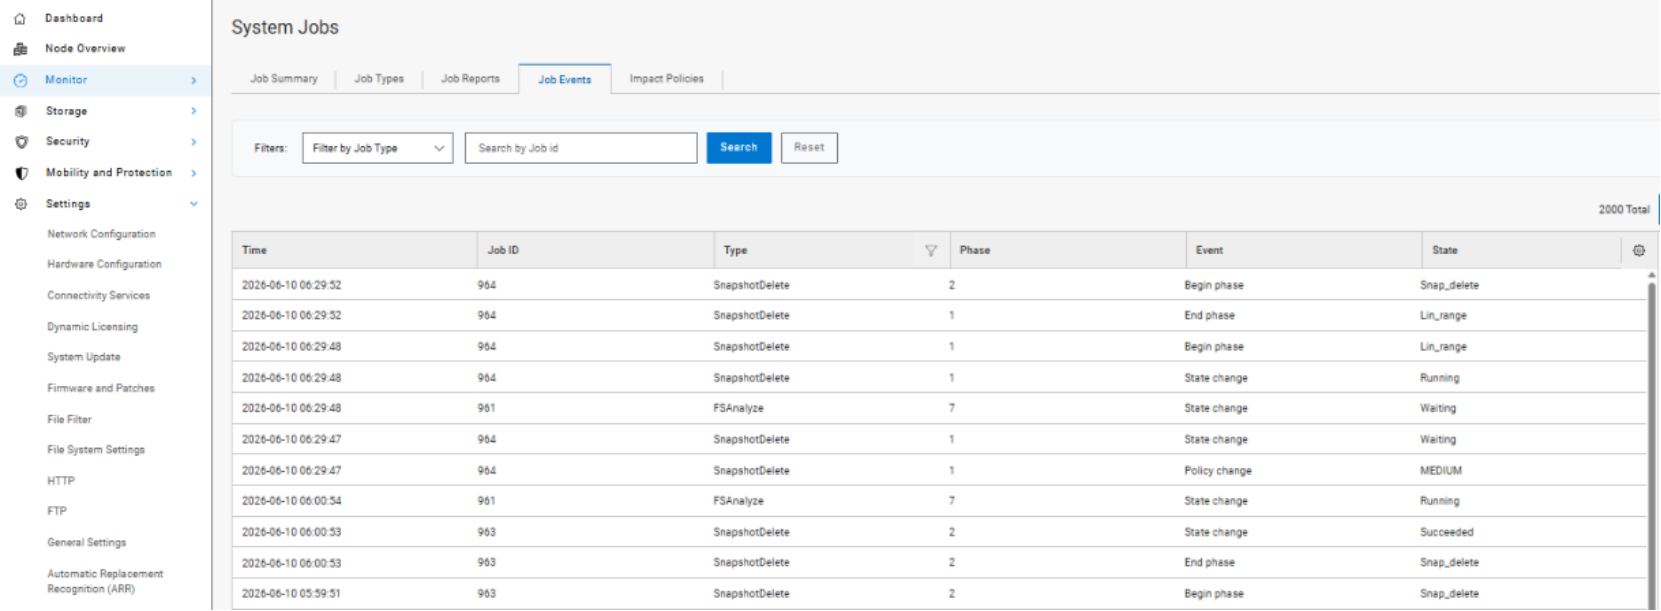This screenshot has height=611, width=1661.
Task: Open Network Configuration settings
Action: point(101,234)
